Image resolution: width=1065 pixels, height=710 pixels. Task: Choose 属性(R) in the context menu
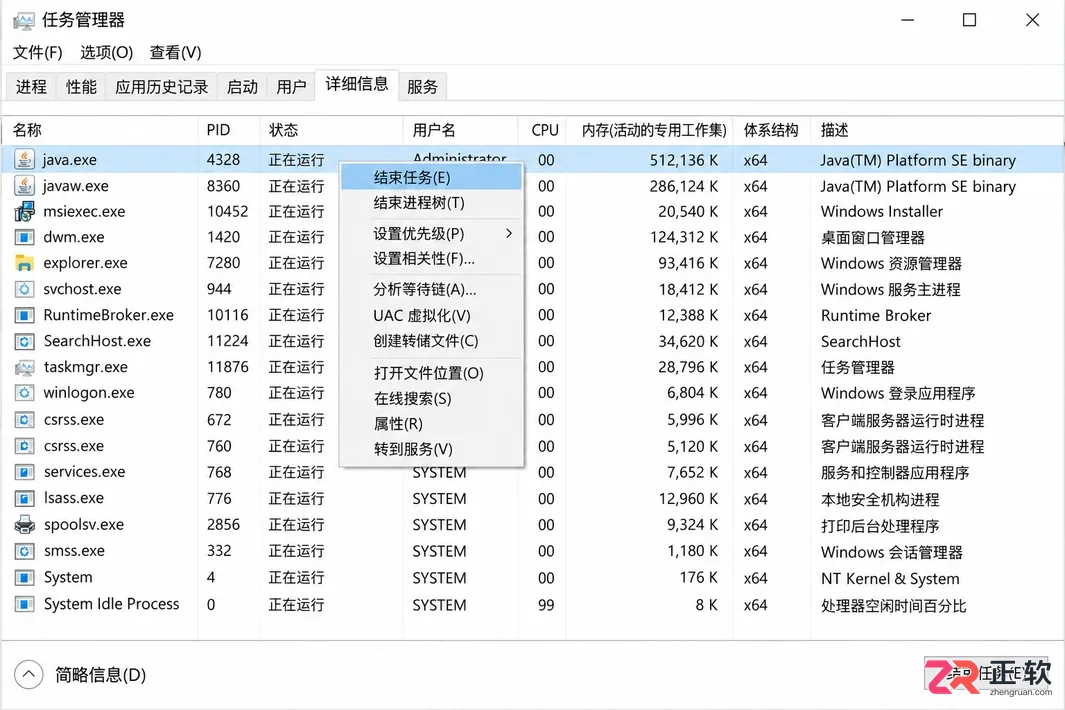click(431, 424)
